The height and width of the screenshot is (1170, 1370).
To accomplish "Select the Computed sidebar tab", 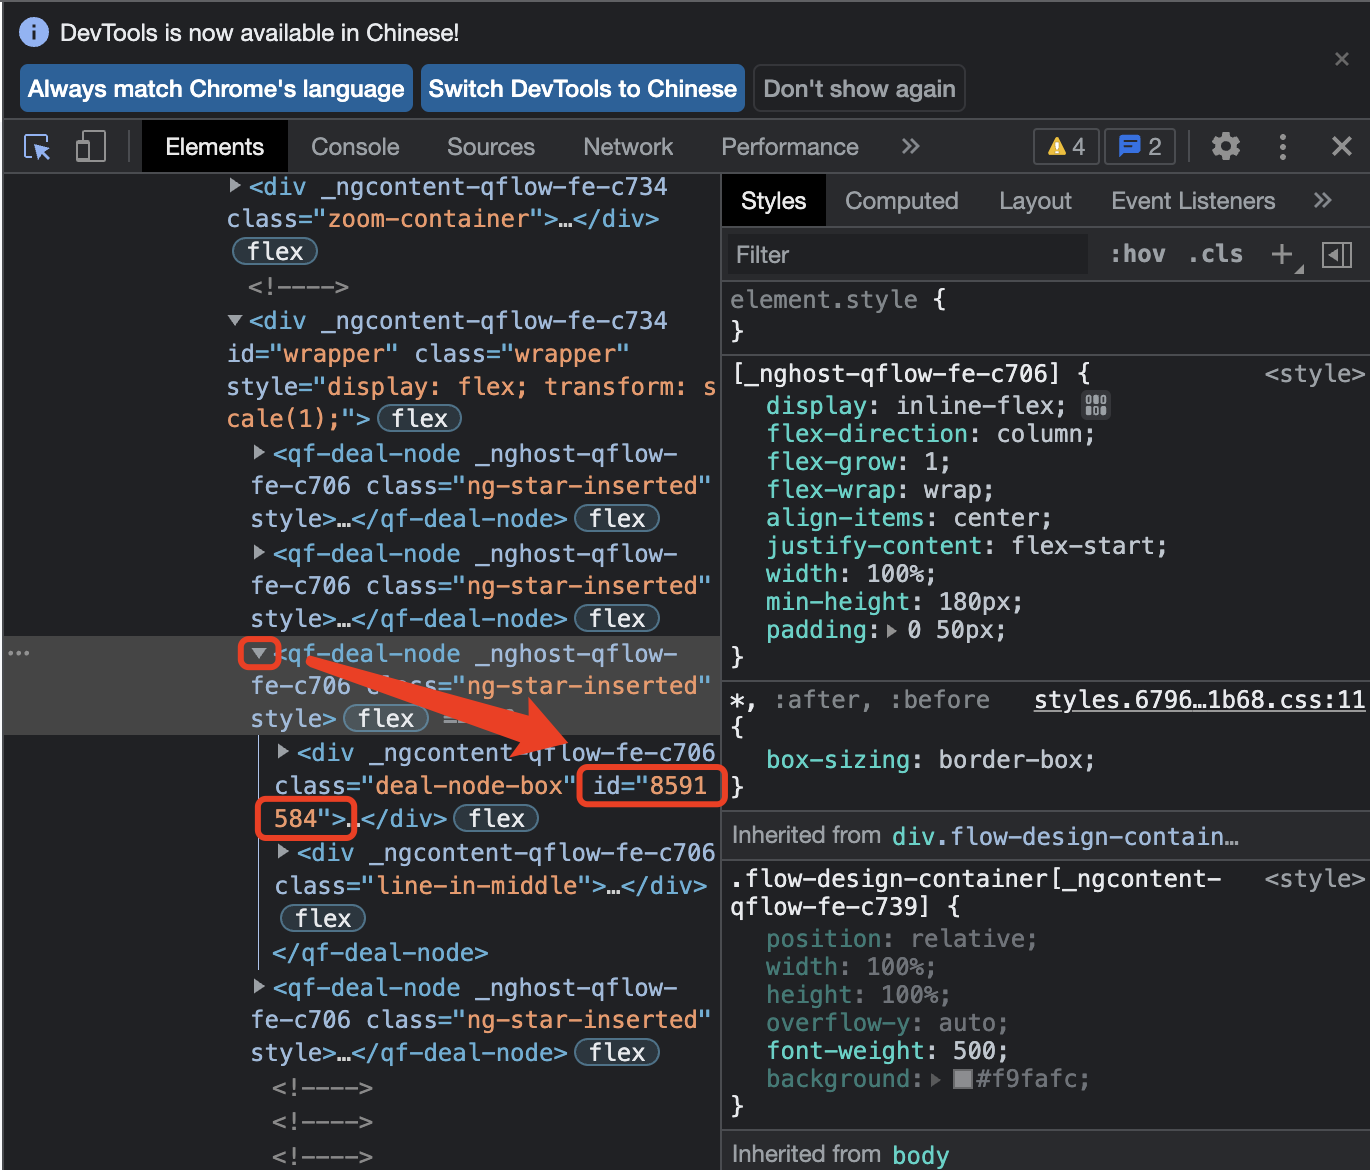I will point(902,201).
